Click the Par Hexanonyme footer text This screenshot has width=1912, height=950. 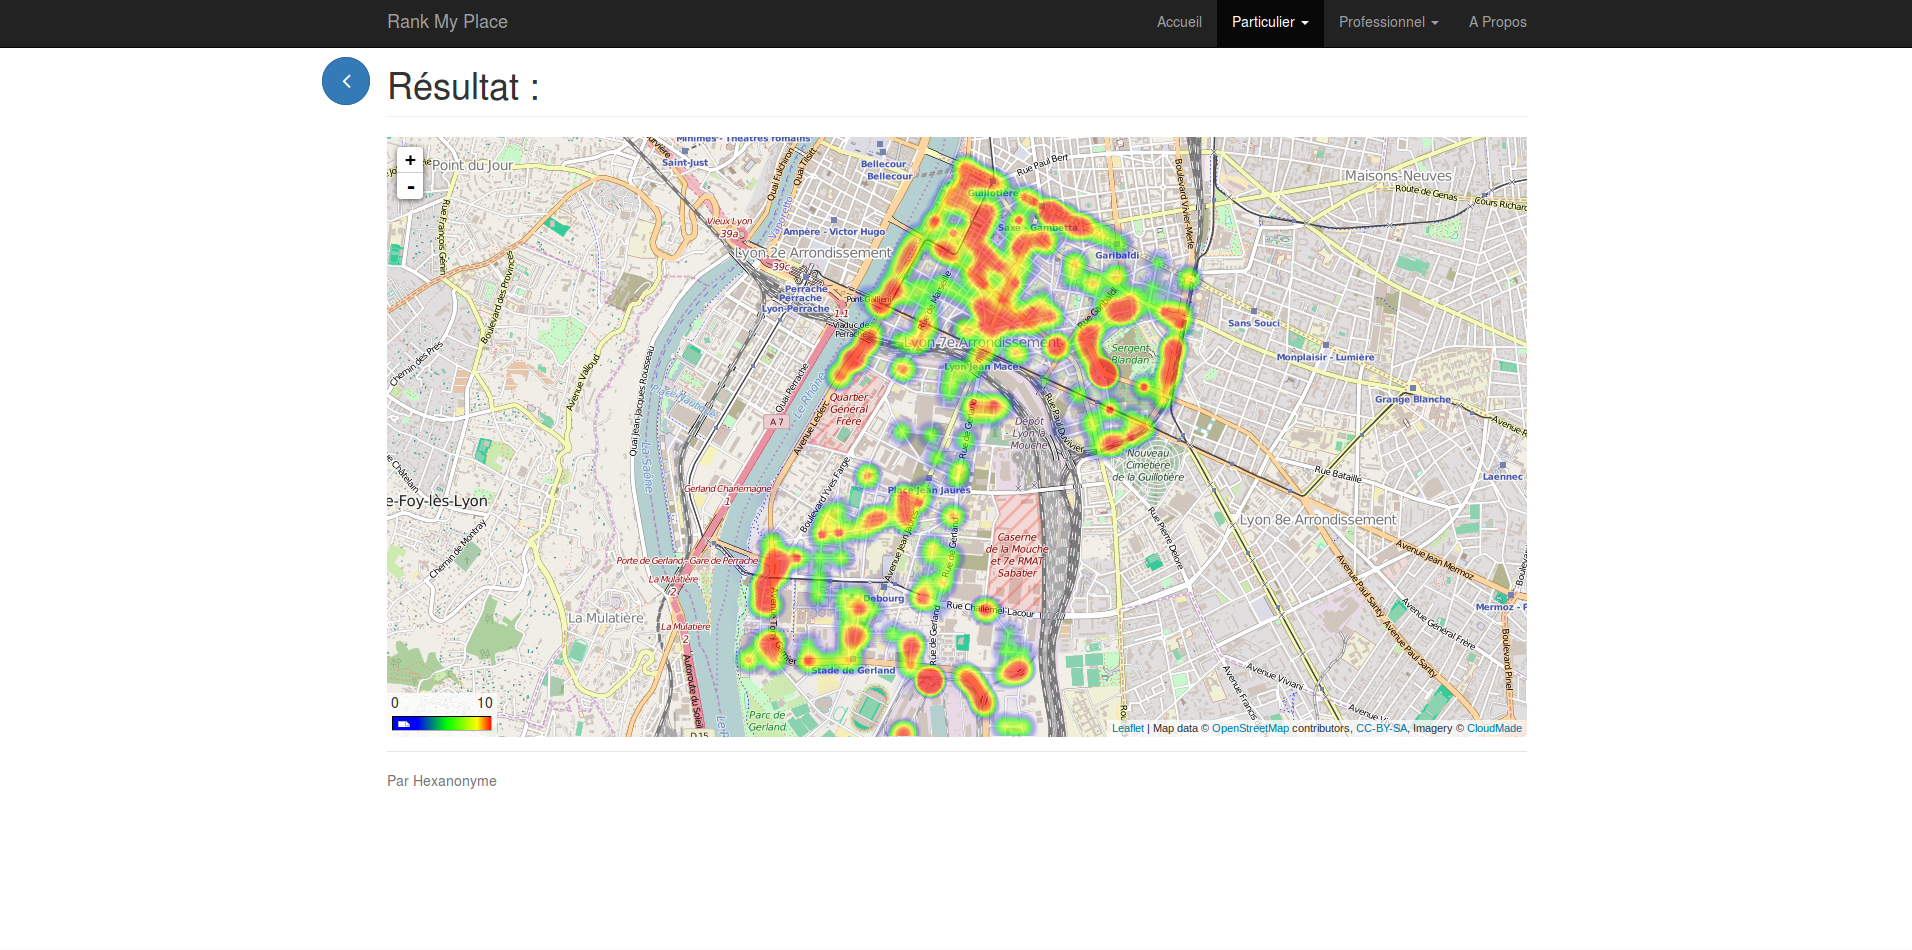coord(442,781)
